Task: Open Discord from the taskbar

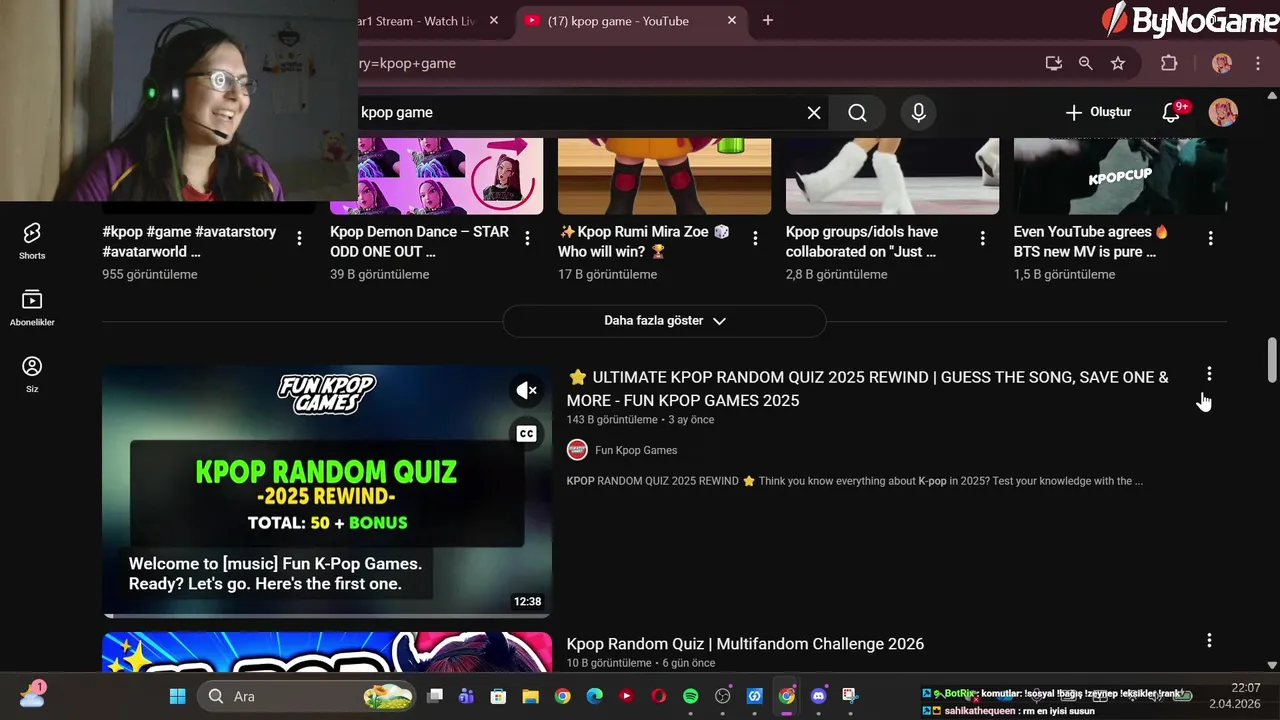Action: (x=819, y=696)
